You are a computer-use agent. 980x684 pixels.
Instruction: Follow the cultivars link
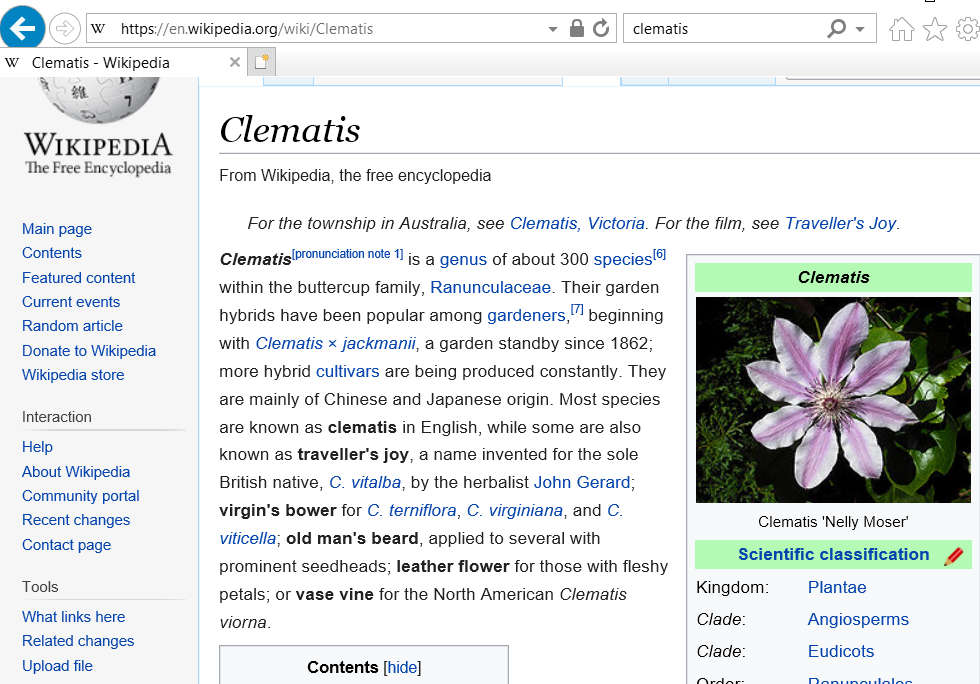348,371
